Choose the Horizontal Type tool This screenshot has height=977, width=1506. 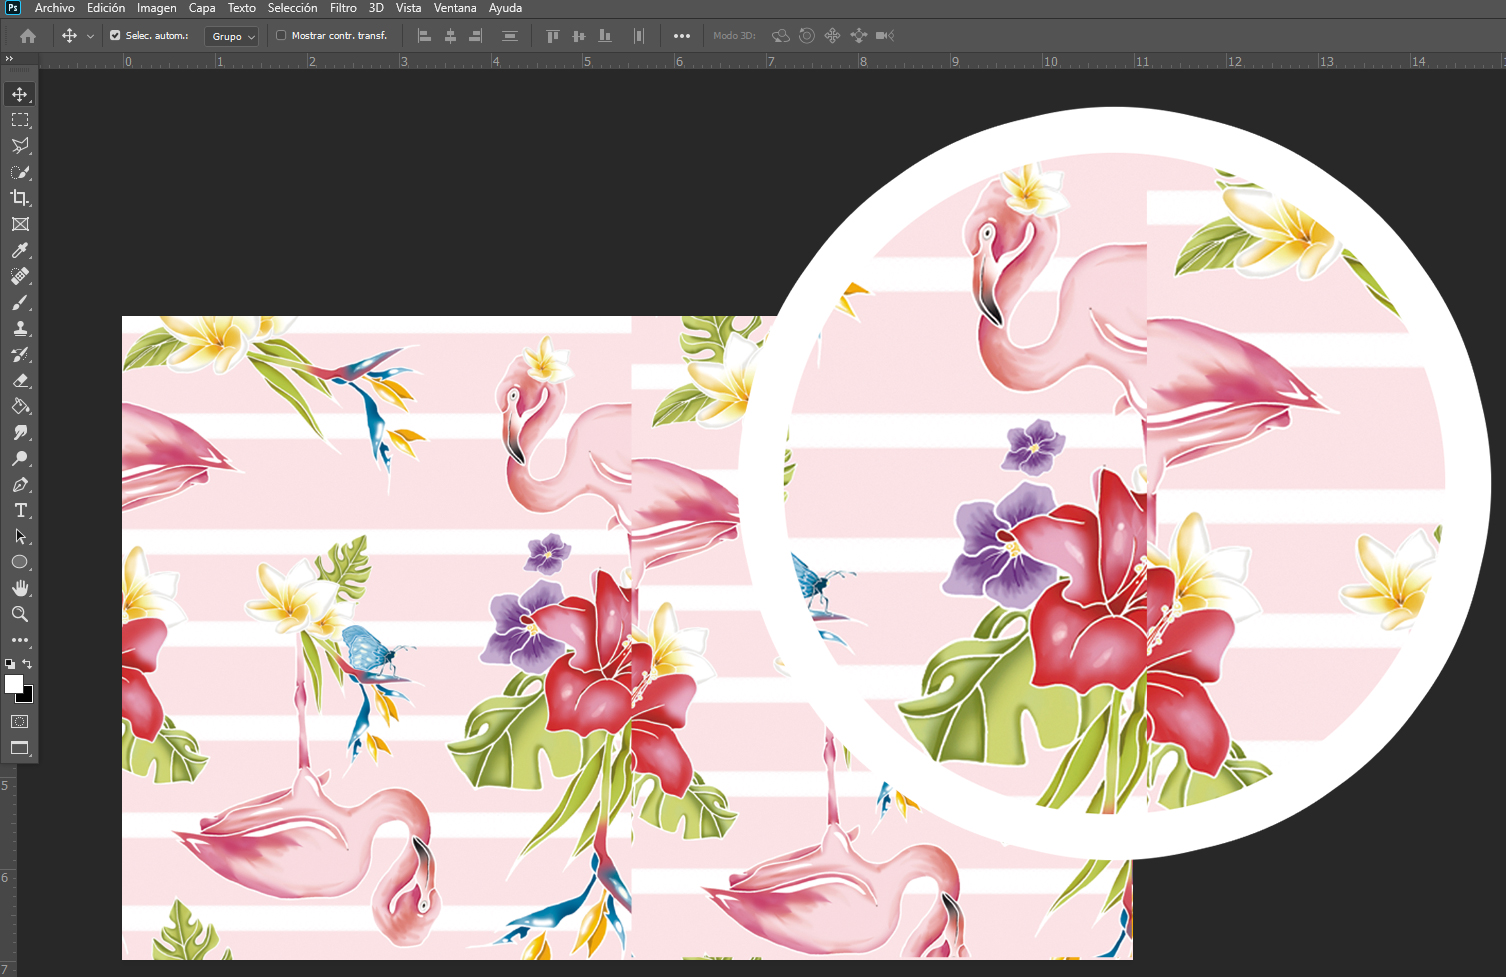[x=20, y=511]
